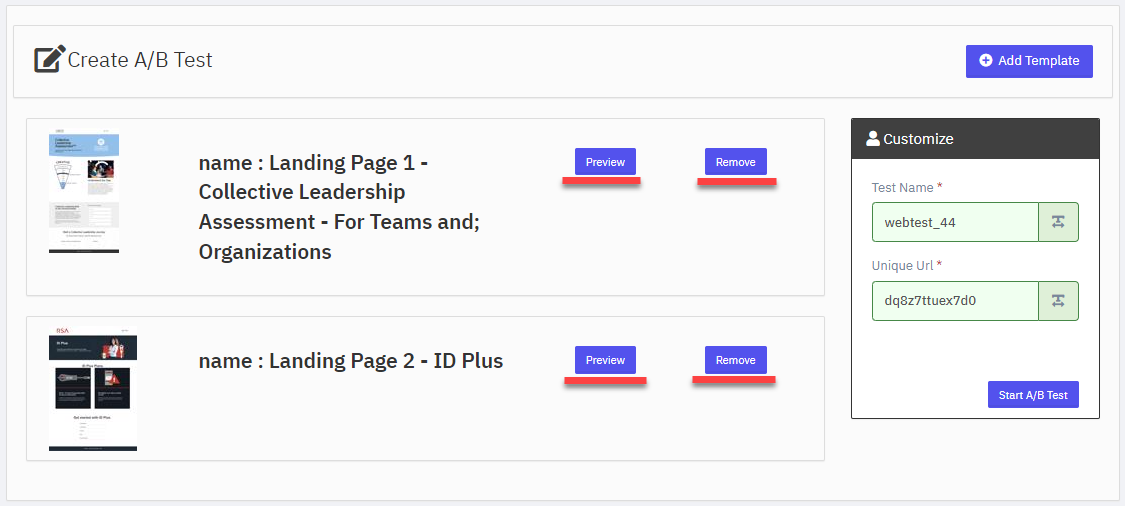Focus the Test Name field containing webtest_44
Image resolution: width=1125 pixels, height=506 pixels.
pyautogui.click(x=955, y=222)
